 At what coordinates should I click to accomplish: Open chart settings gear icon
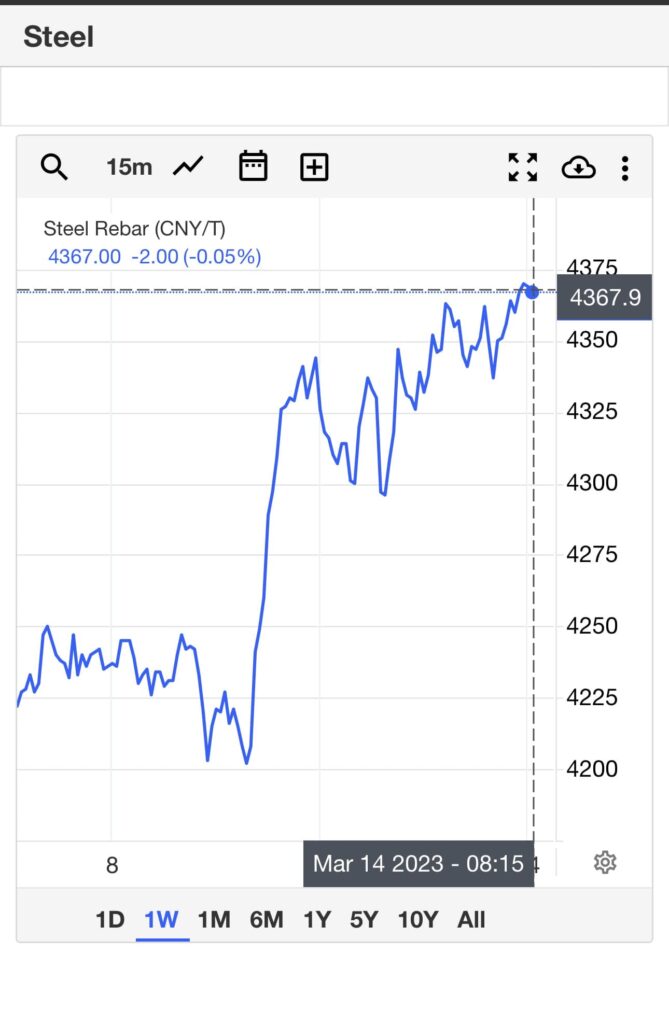click(604, 862)
